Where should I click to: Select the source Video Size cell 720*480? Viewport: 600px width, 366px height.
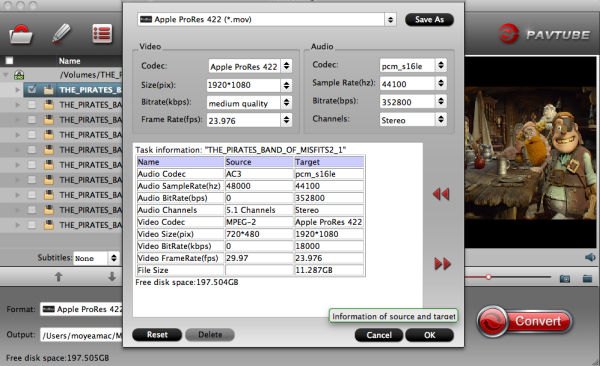tap(259, 234)
